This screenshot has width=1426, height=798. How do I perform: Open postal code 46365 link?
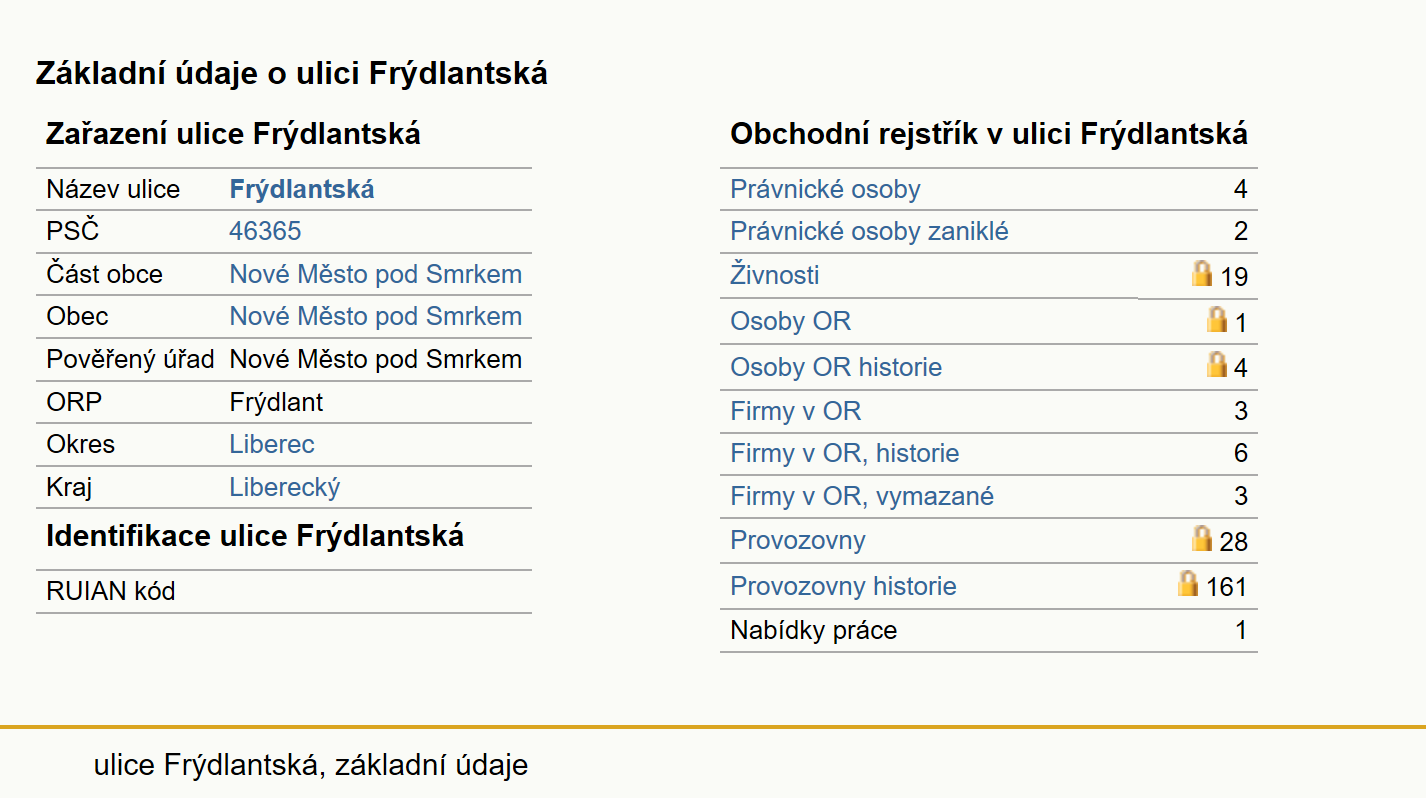coord(265,231)
